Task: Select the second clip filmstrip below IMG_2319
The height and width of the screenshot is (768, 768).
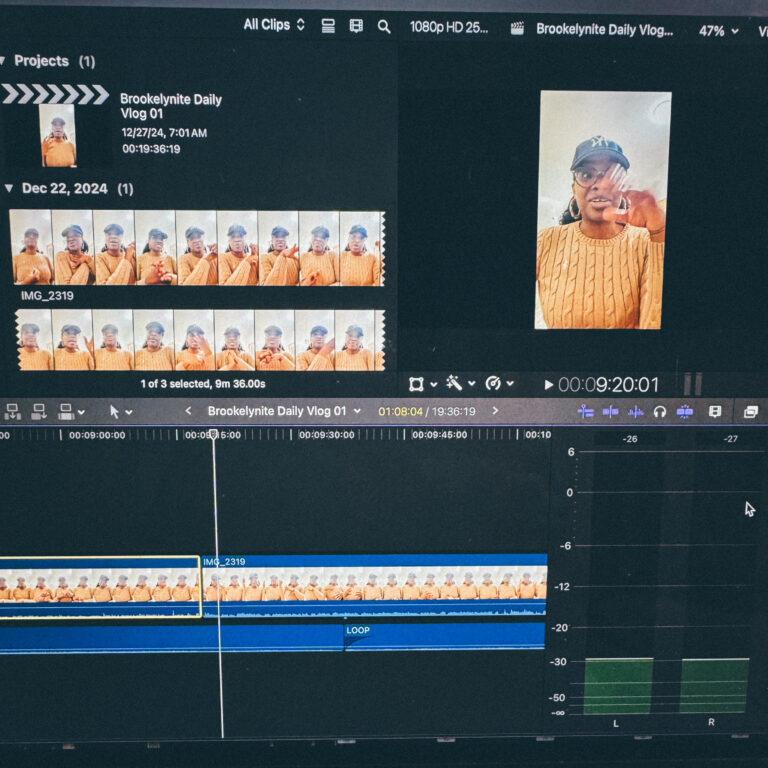Action: tap(200, 339)
